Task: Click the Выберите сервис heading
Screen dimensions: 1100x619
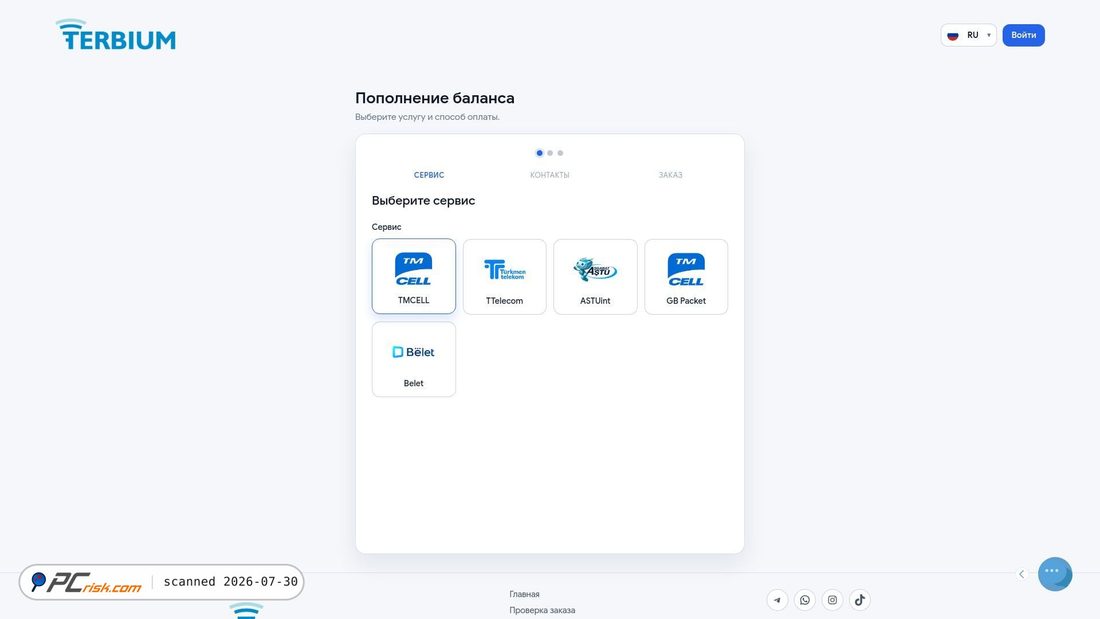Action: click(423, 201)
